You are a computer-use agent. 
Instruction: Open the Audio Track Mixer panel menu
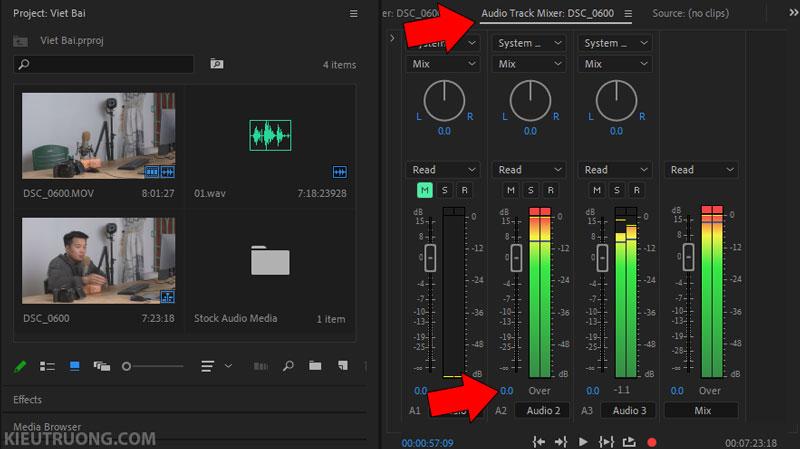628,14
